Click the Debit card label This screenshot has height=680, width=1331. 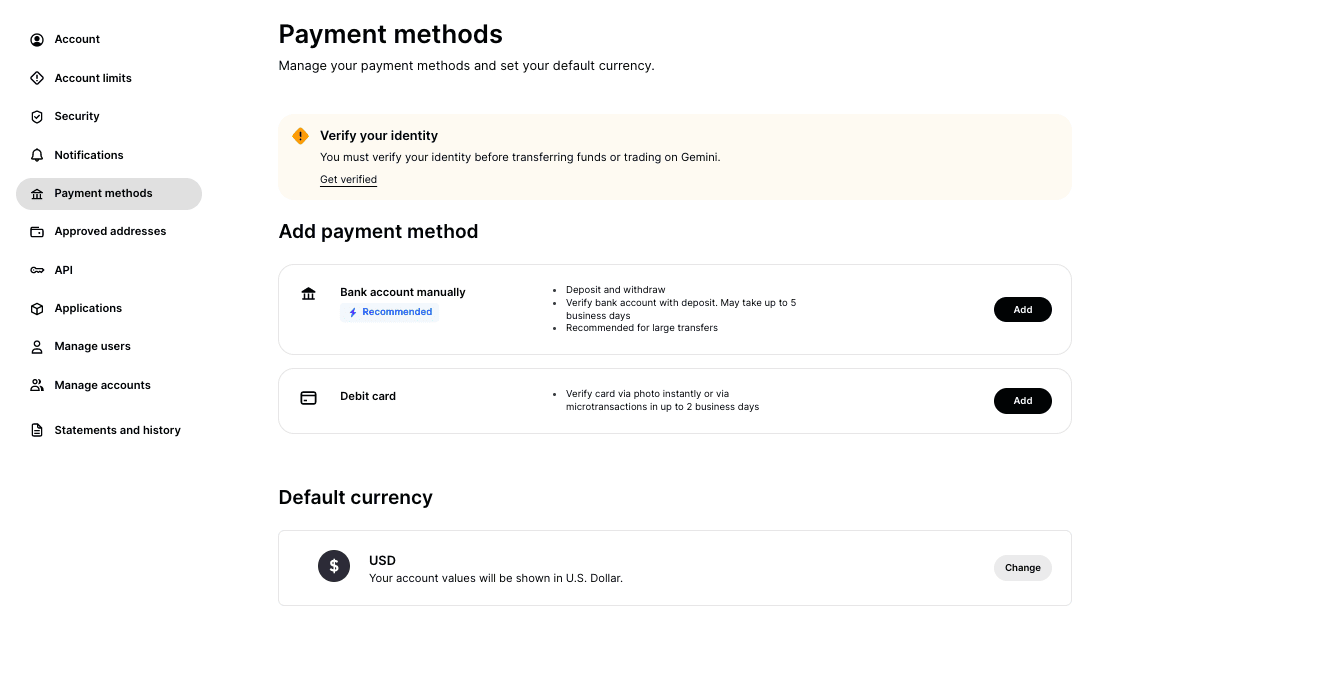point(368,397)
